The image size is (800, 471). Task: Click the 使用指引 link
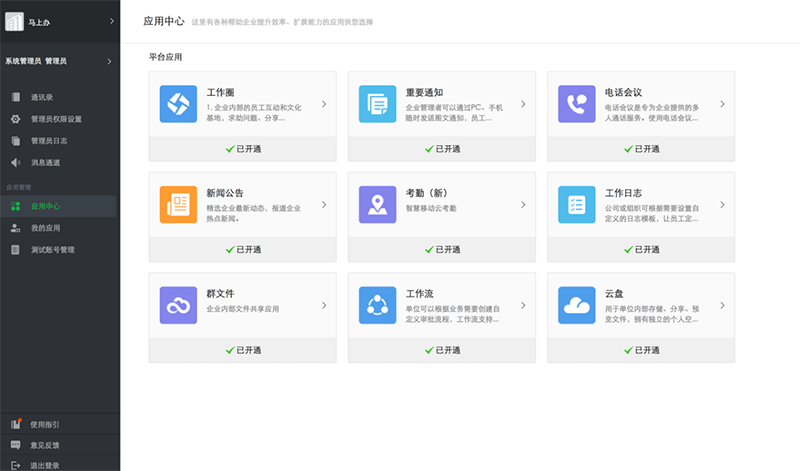tap(44, 425)
